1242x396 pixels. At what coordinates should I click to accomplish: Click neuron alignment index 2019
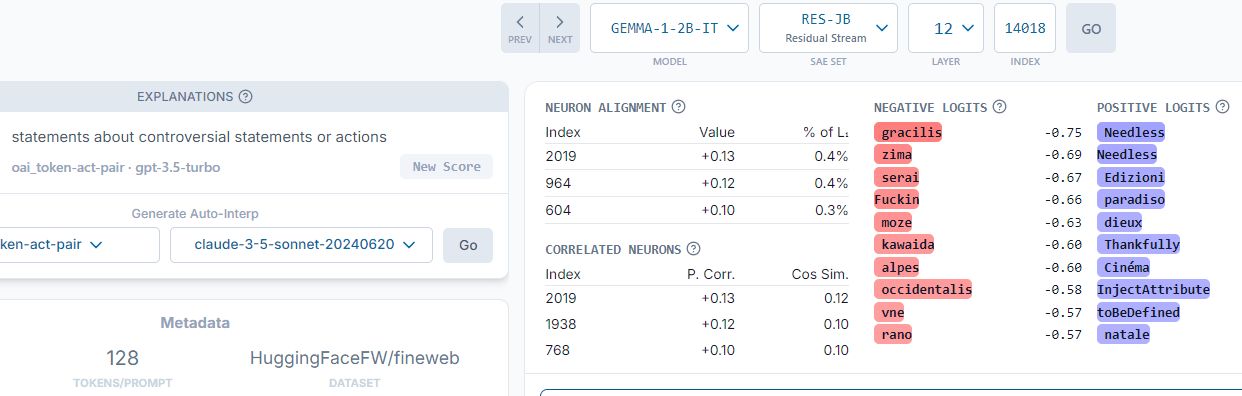pyautogui.click(x=560, y=156)
